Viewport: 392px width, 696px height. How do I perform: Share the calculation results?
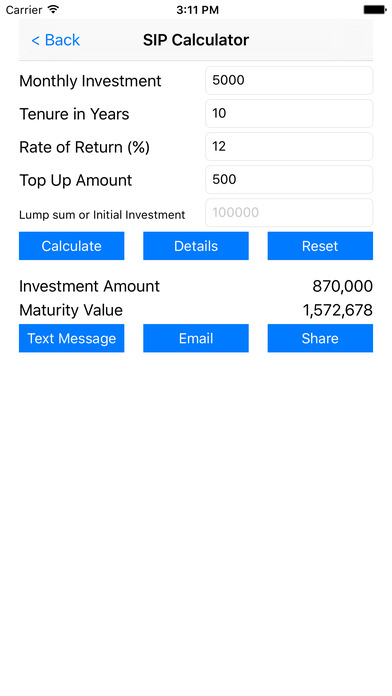(x=320, y=338)
